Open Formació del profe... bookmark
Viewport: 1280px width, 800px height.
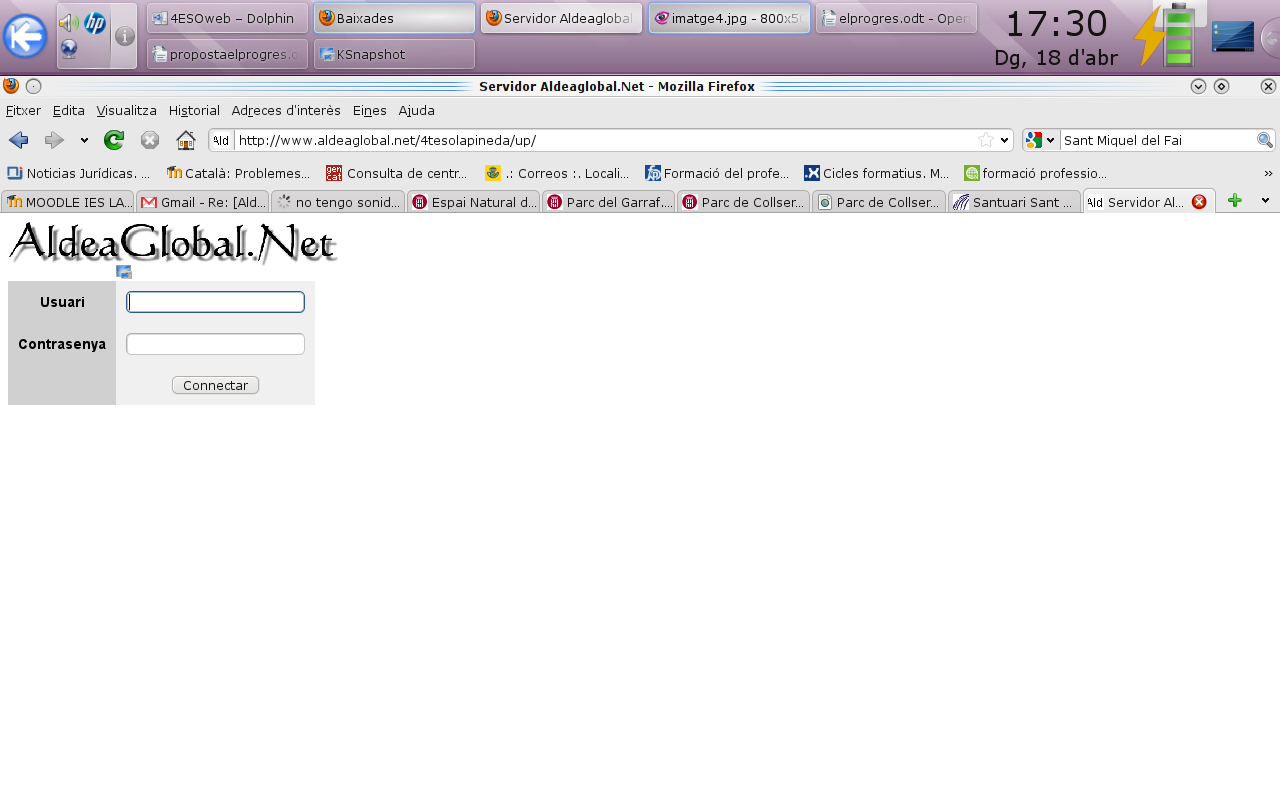tap(717, 173)
